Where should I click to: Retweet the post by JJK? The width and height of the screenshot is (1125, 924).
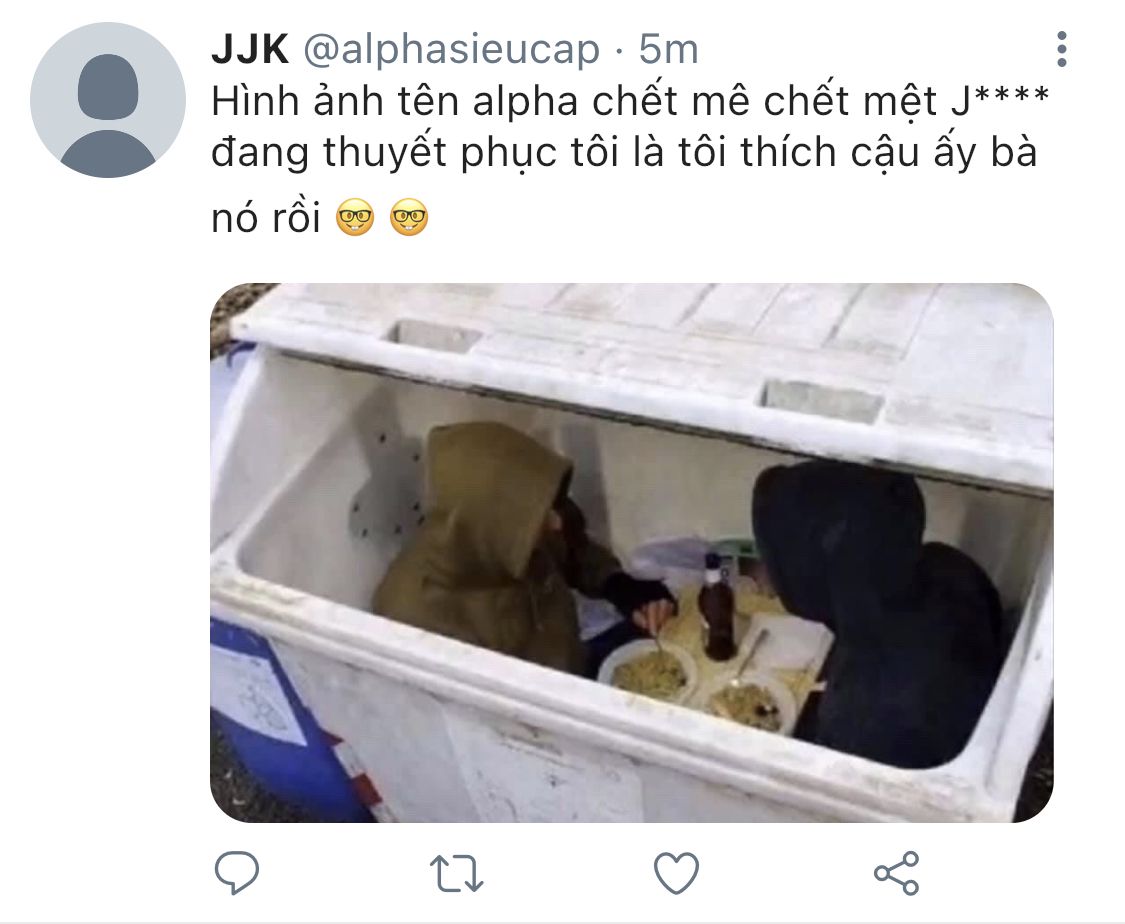pos(456,873)
